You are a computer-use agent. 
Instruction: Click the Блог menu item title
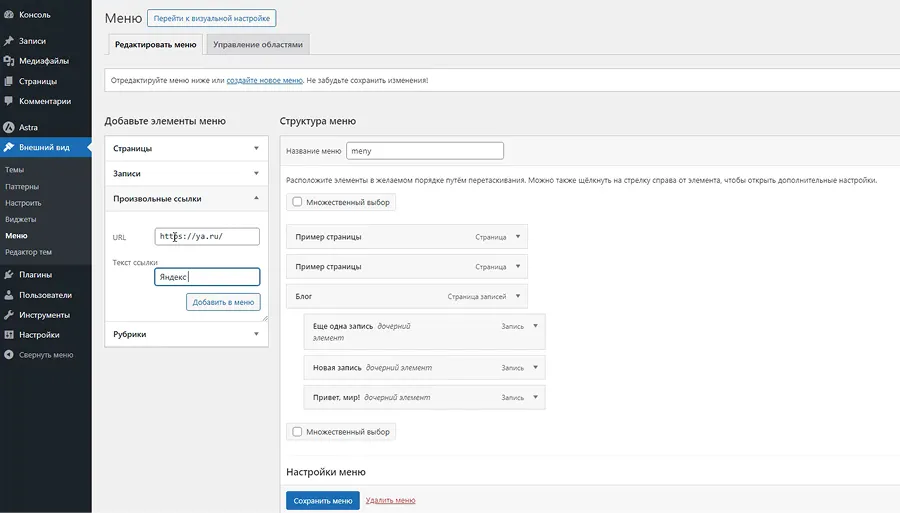coord(304,296)
